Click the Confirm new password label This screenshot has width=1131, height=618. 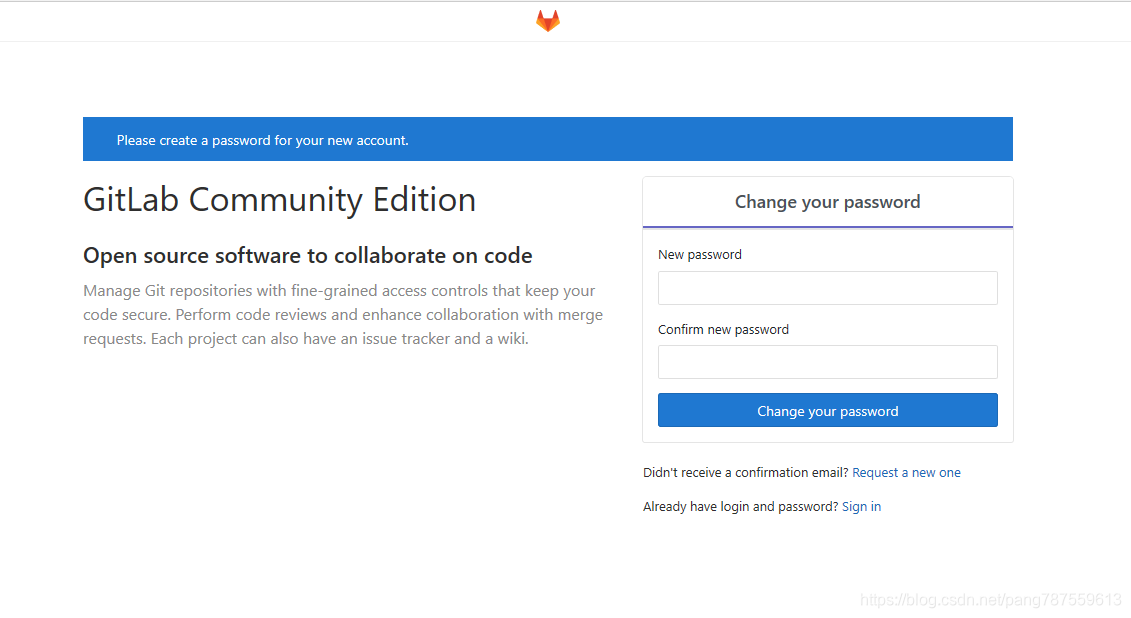723,330
